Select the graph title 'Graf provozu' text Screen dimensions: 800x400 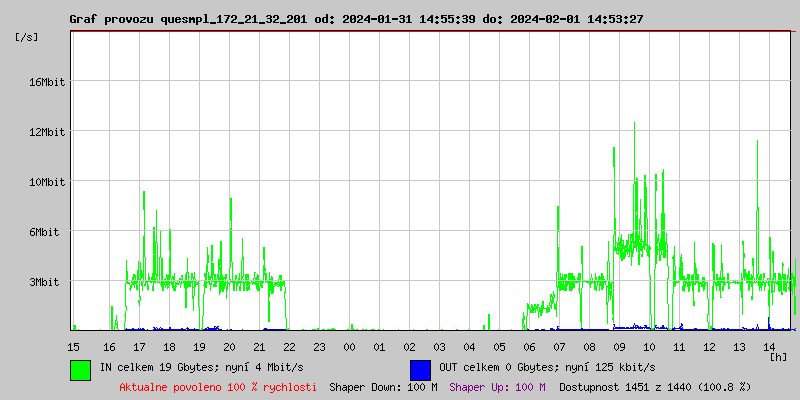112,19
